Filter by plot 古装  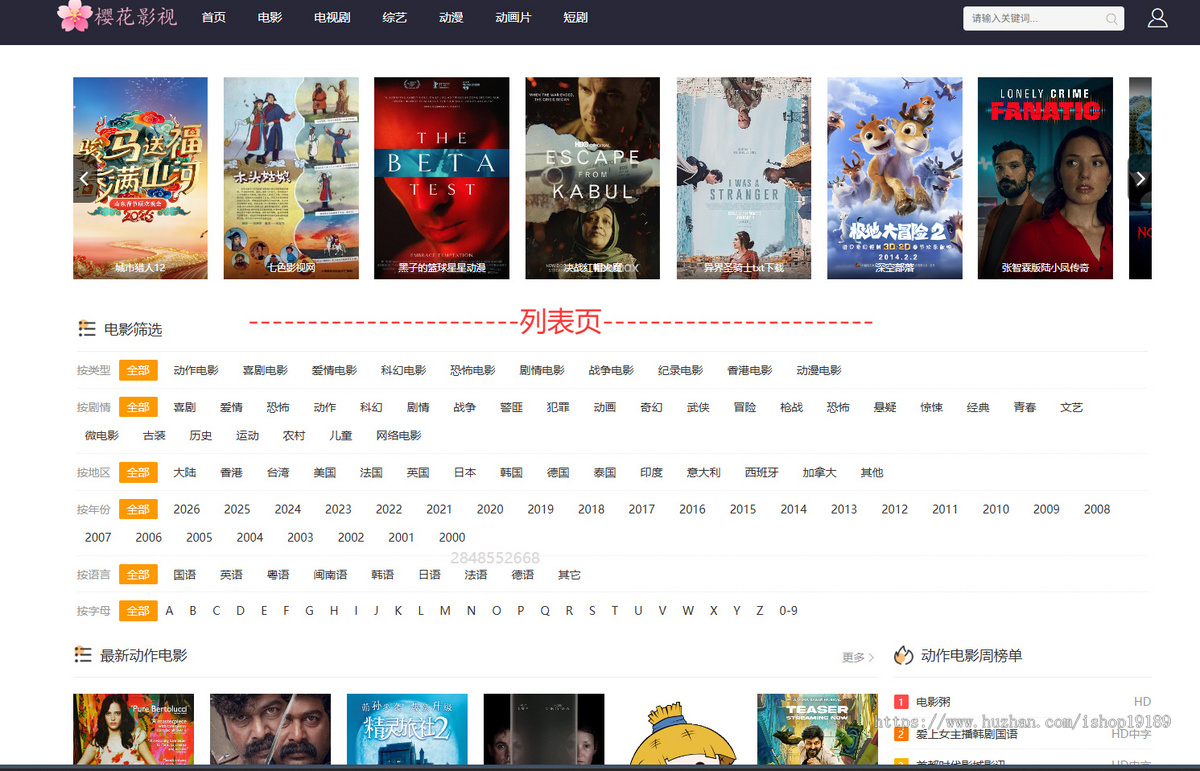(154, 435)
